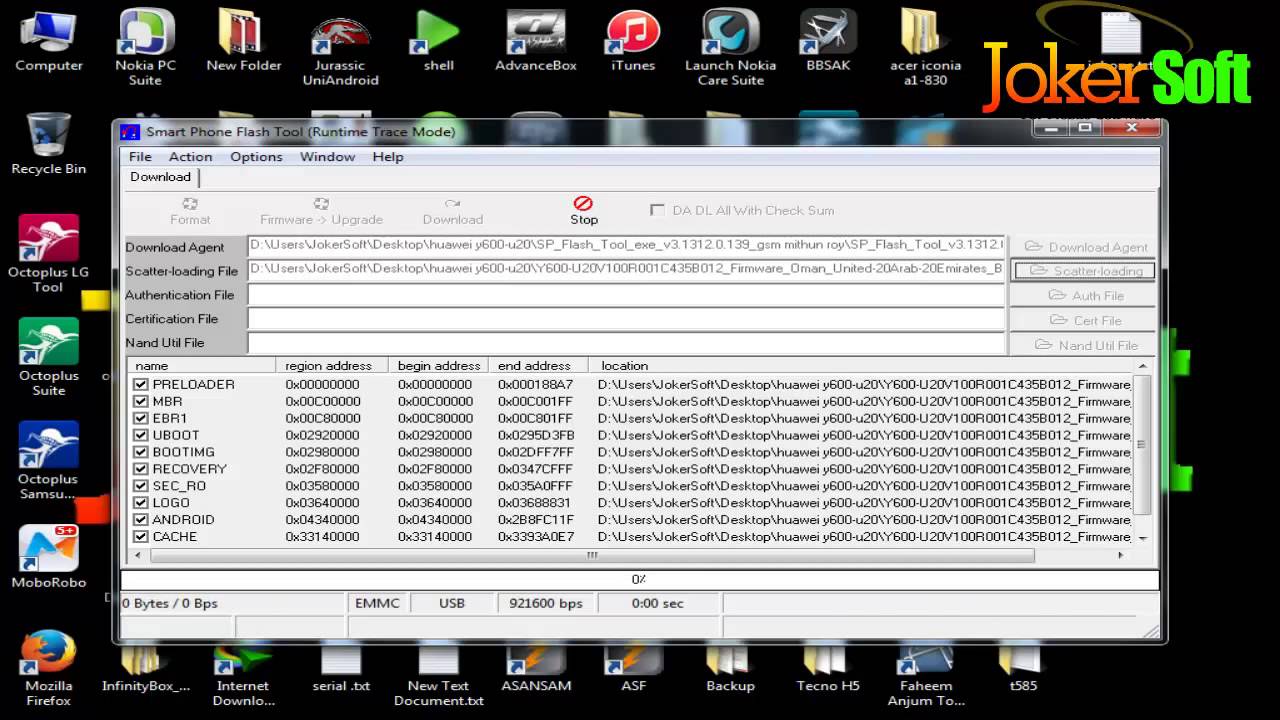Uncheck the LOGO partition checkbox
Viewport: 1280px width, 720px height.
coord(141,502)
